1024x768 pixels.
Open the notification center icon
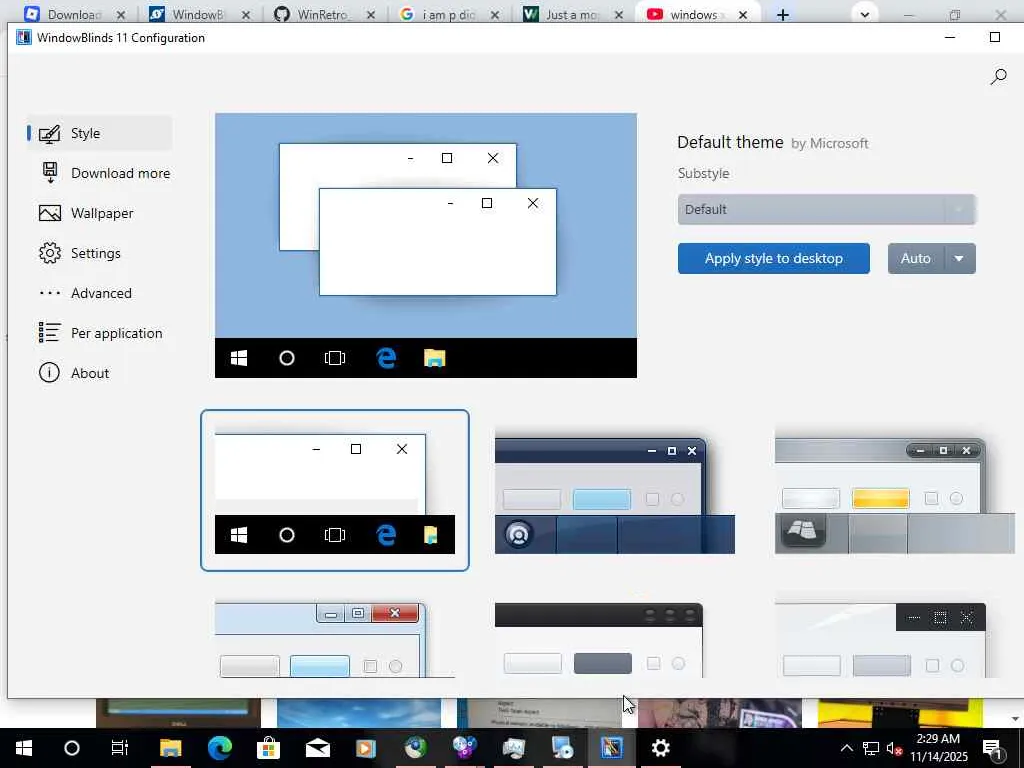(992, 749)
